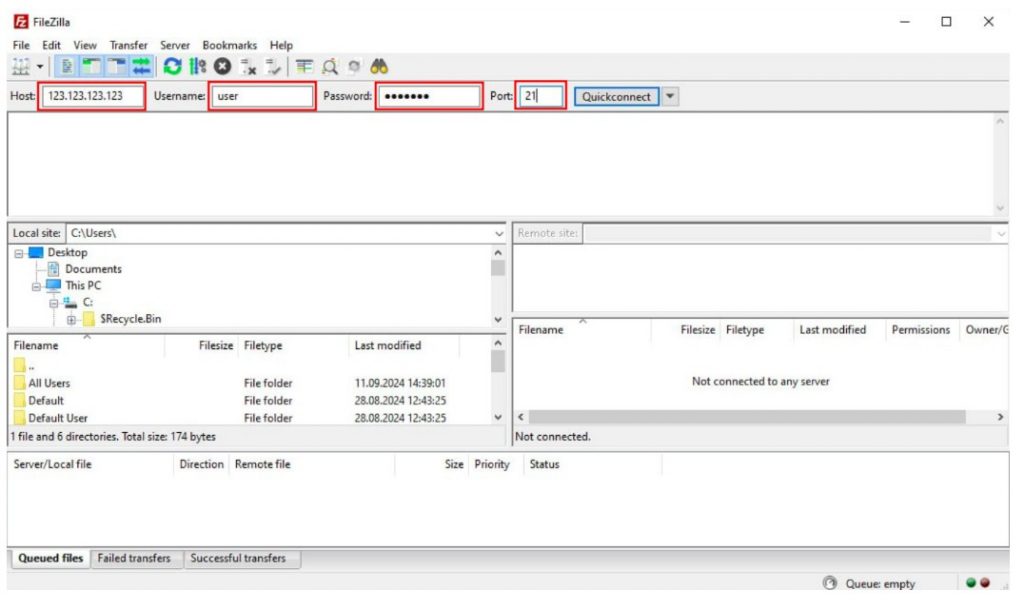1024x610 pixels.
Task: Click the Quickconnect button
Action: tap(616, 97)
